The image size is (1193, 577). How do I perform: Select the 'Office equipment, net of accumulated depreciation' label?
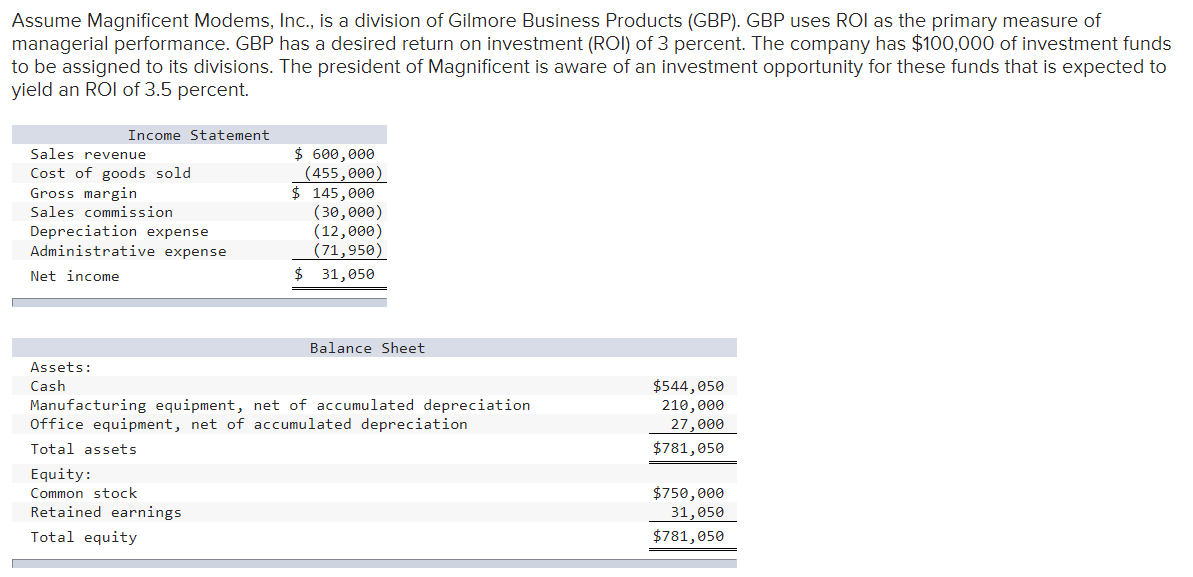tap(249, 425)
